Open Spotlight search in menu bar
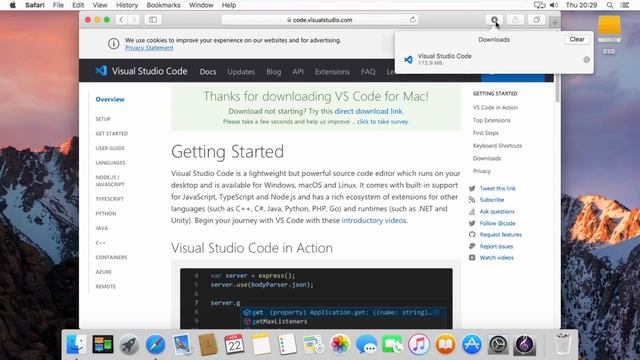Viewport: 640px width, 360px height. pyautogui.click(x=610, y=5)
